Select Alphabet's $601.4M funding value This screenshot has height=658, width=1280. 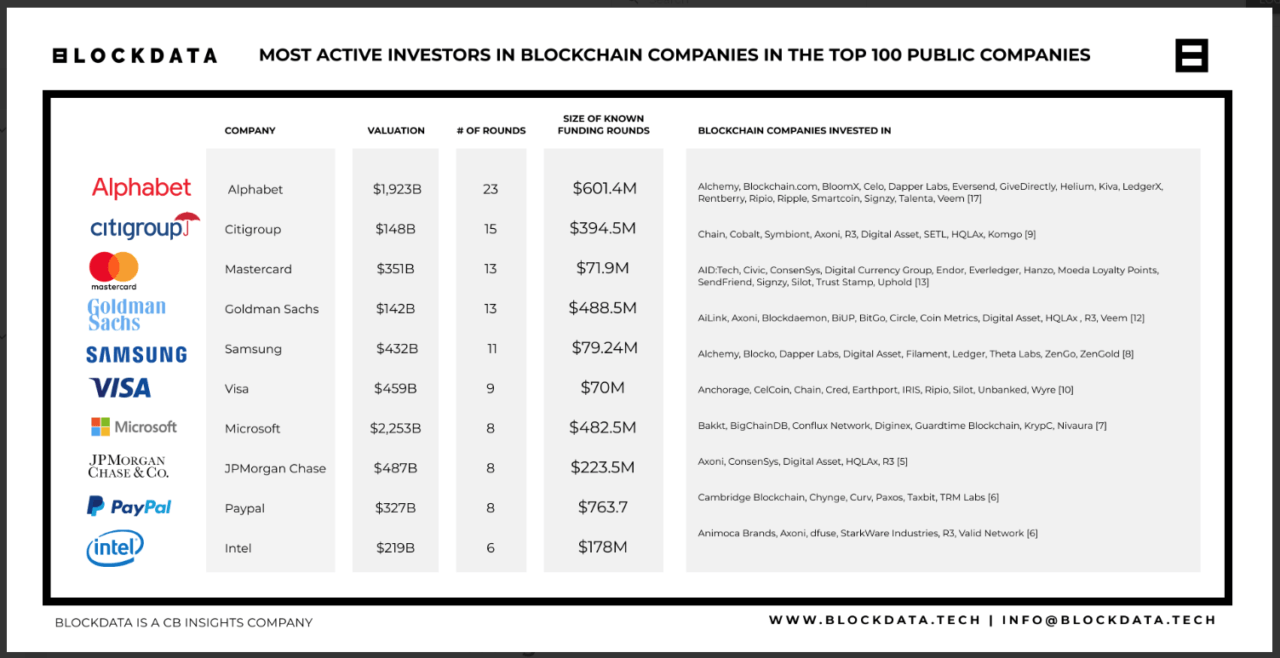tap(604, 188)
